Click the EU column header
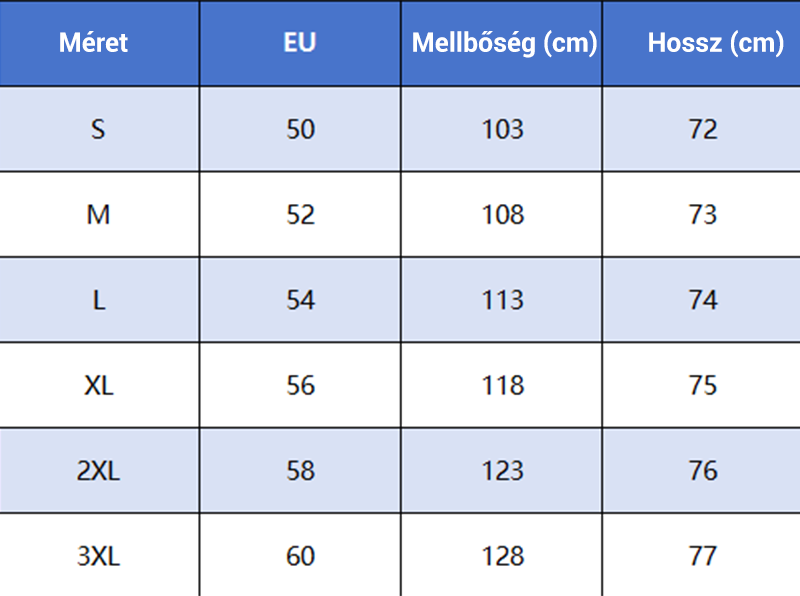 (x=300, y=43)
